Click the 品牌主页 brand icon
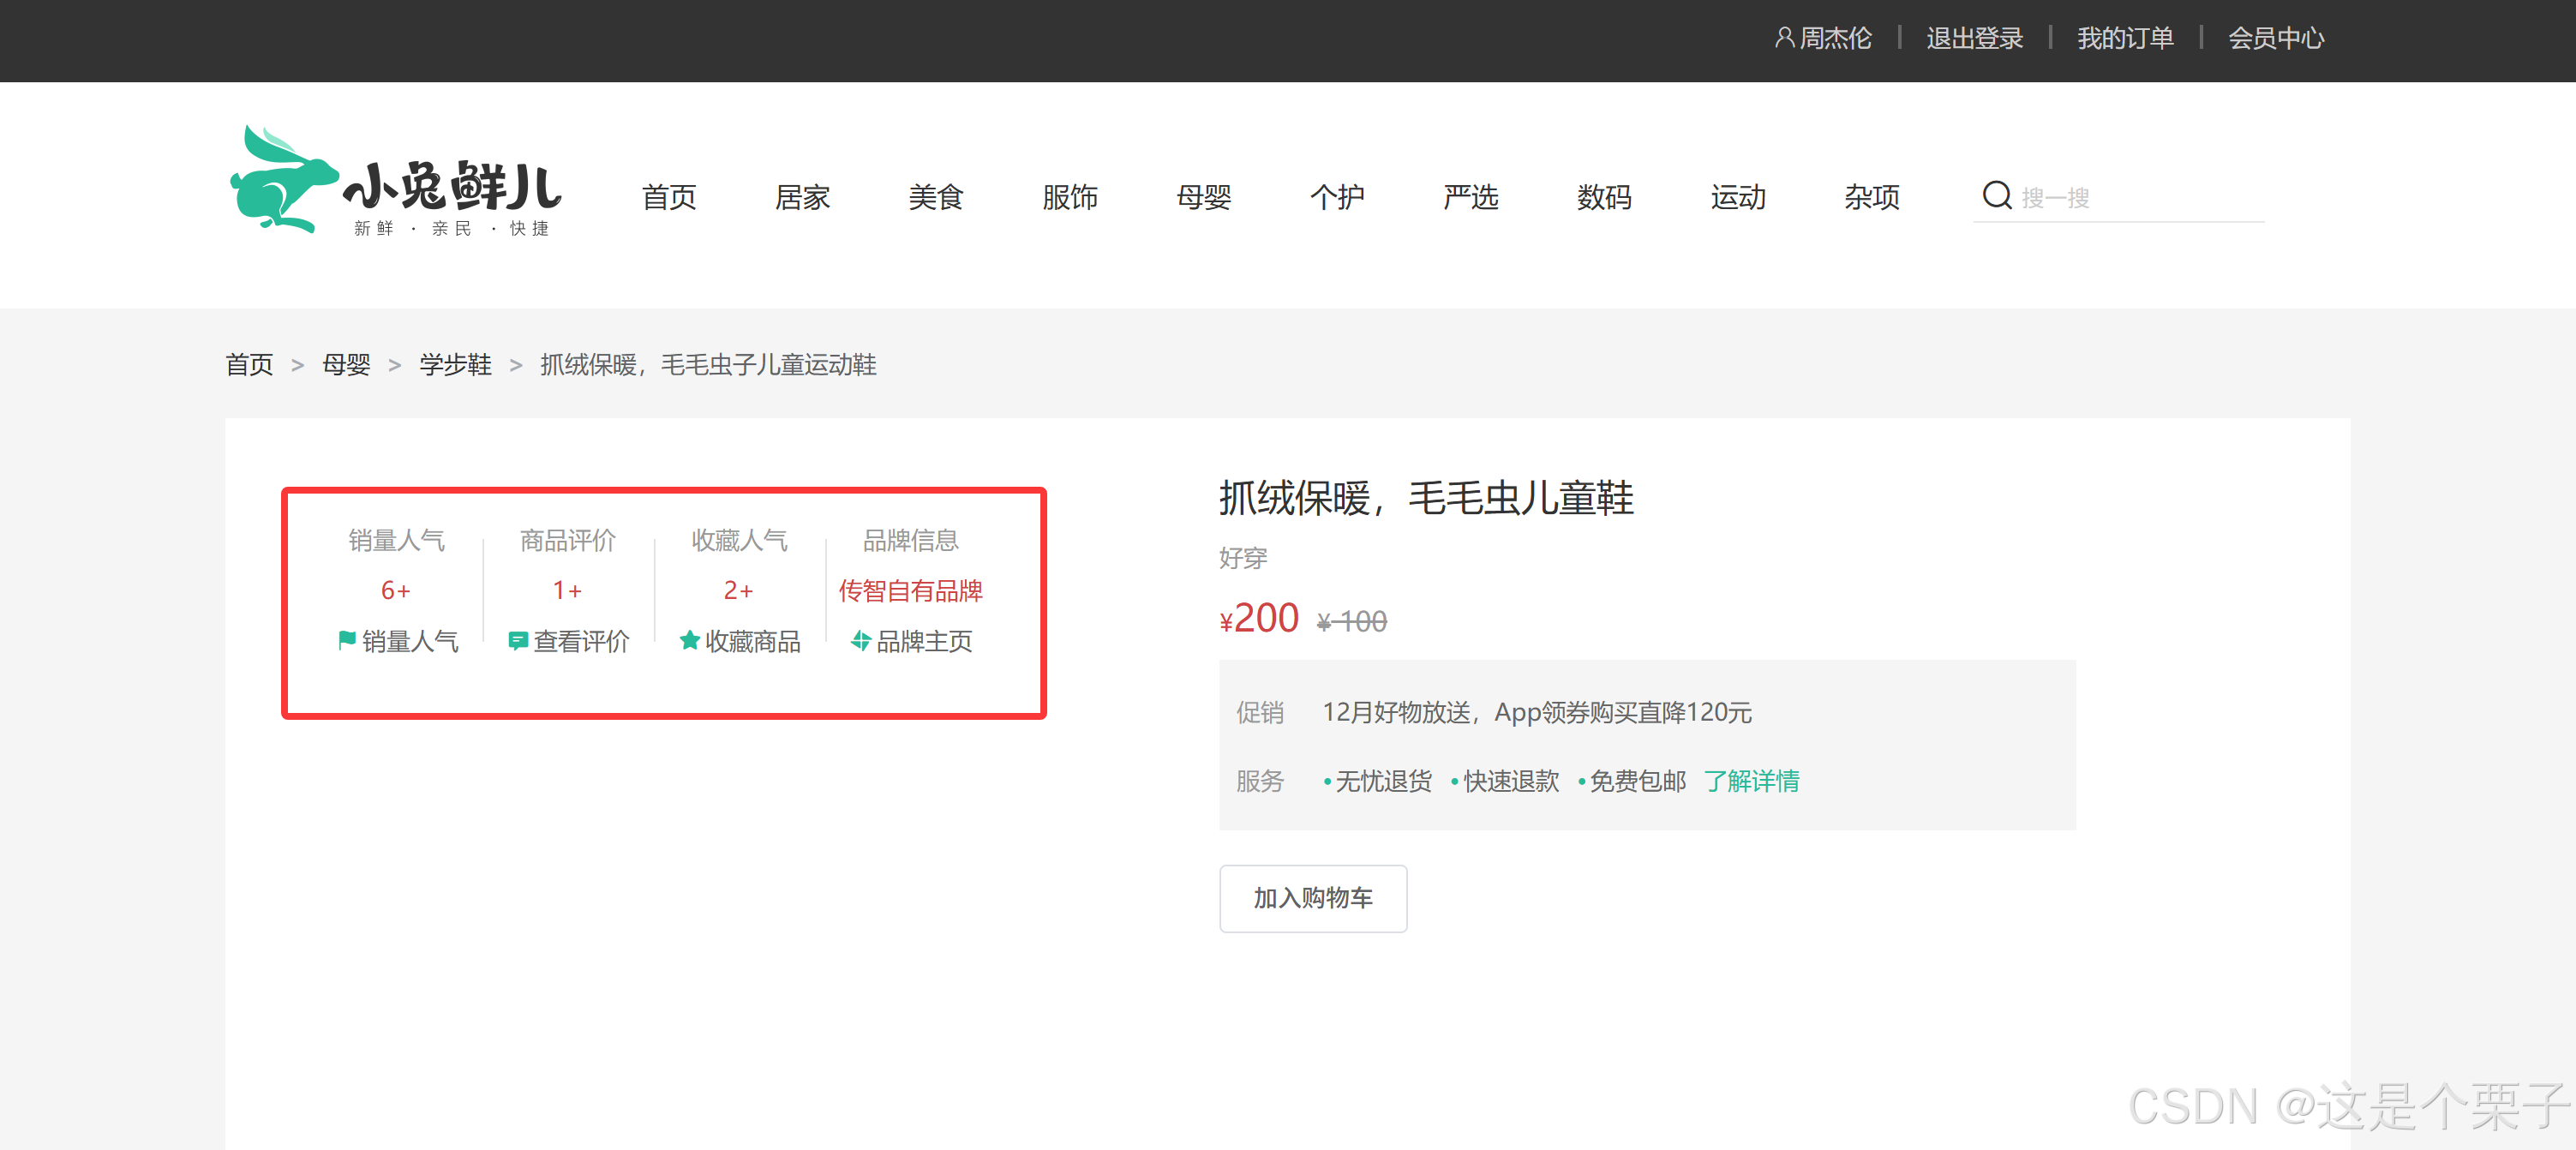 click(860, 640)
